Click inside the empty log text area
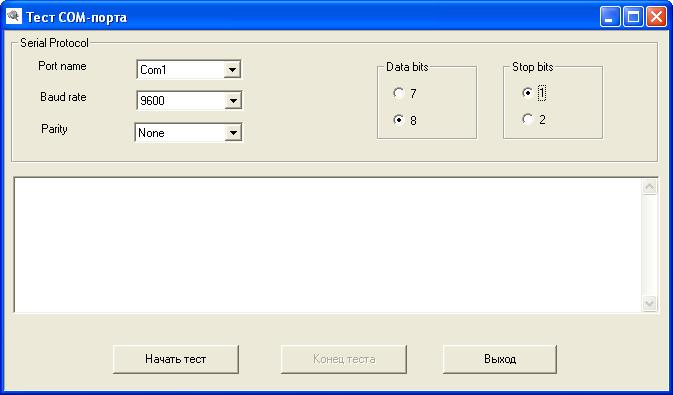The height and width of the screenshot is (395, 673). pyautogui.click(x=328, y=245)
